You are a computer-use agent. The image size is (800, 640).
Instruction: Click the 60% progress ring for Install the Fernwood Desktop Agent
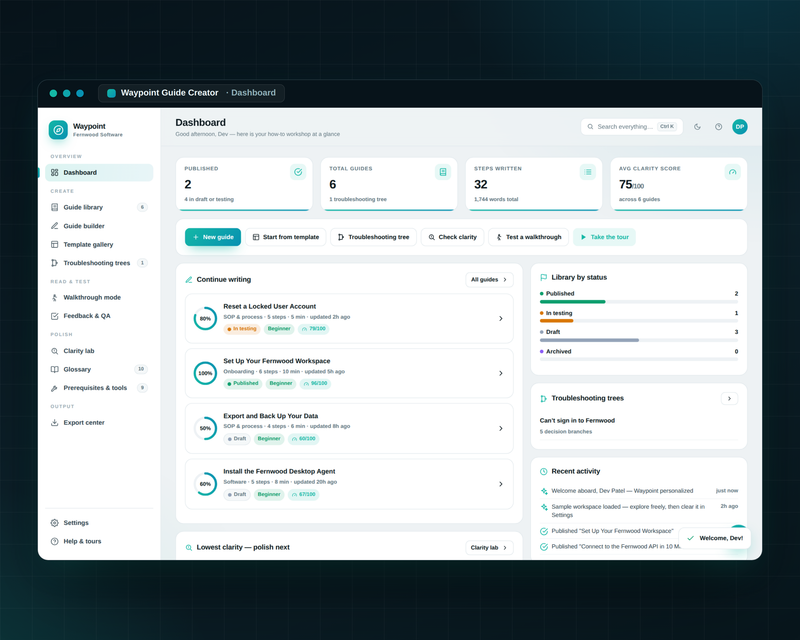coord(205,484)
